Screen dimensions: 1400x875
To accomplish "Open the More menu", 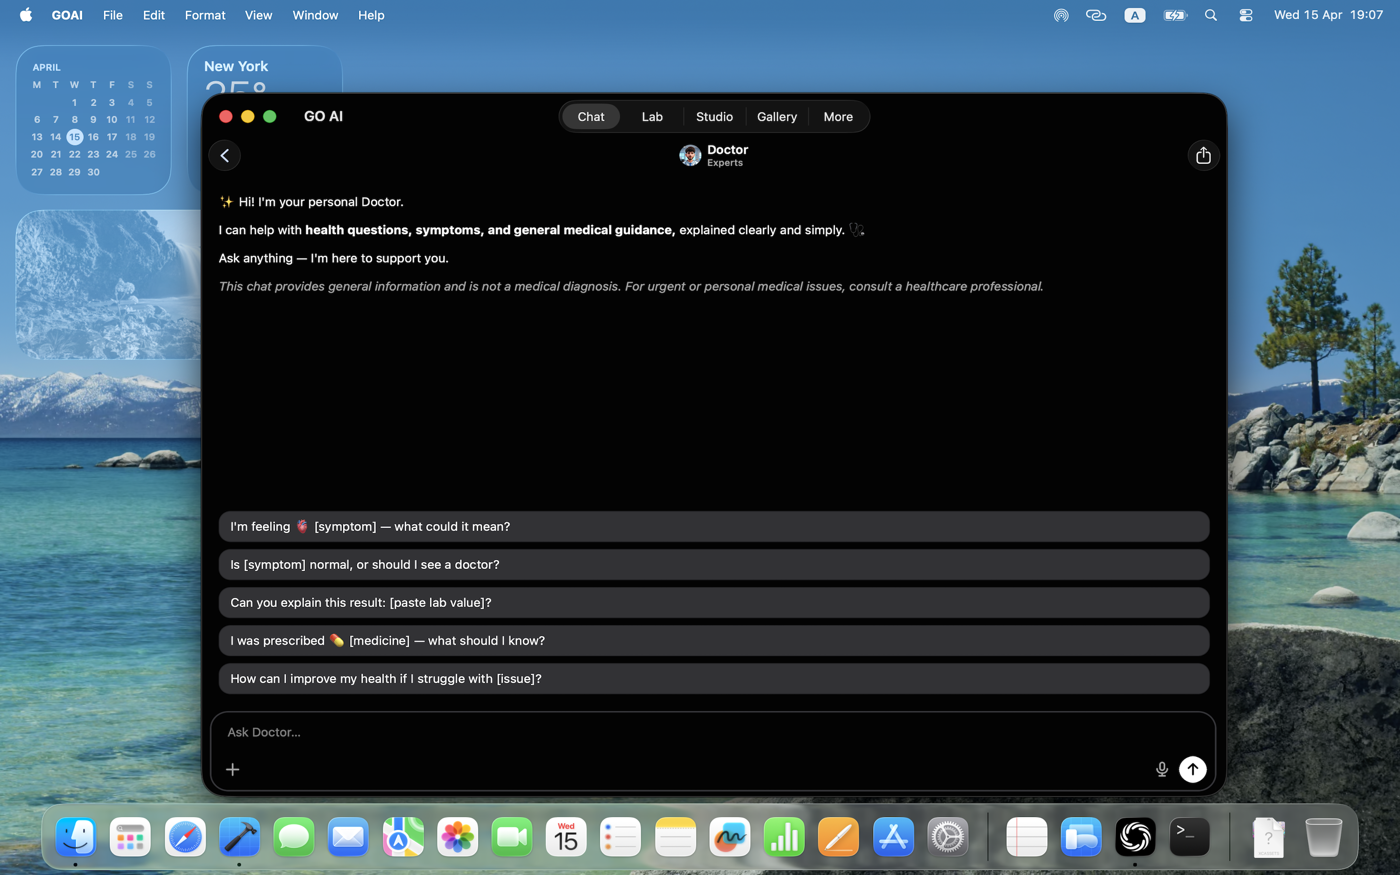I will point(838,116).
